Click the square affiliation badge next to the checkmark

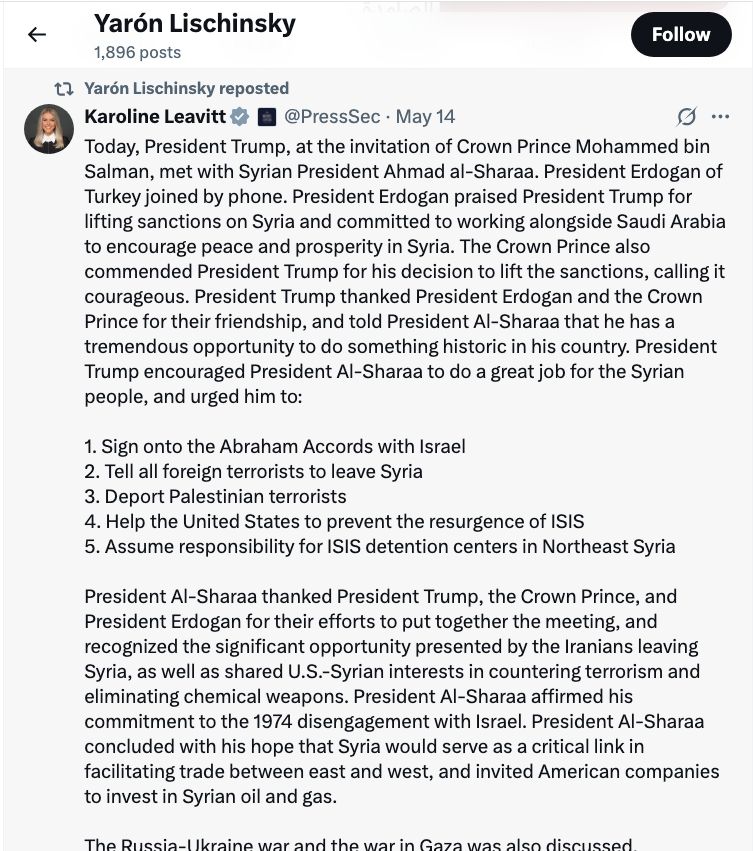267,117
